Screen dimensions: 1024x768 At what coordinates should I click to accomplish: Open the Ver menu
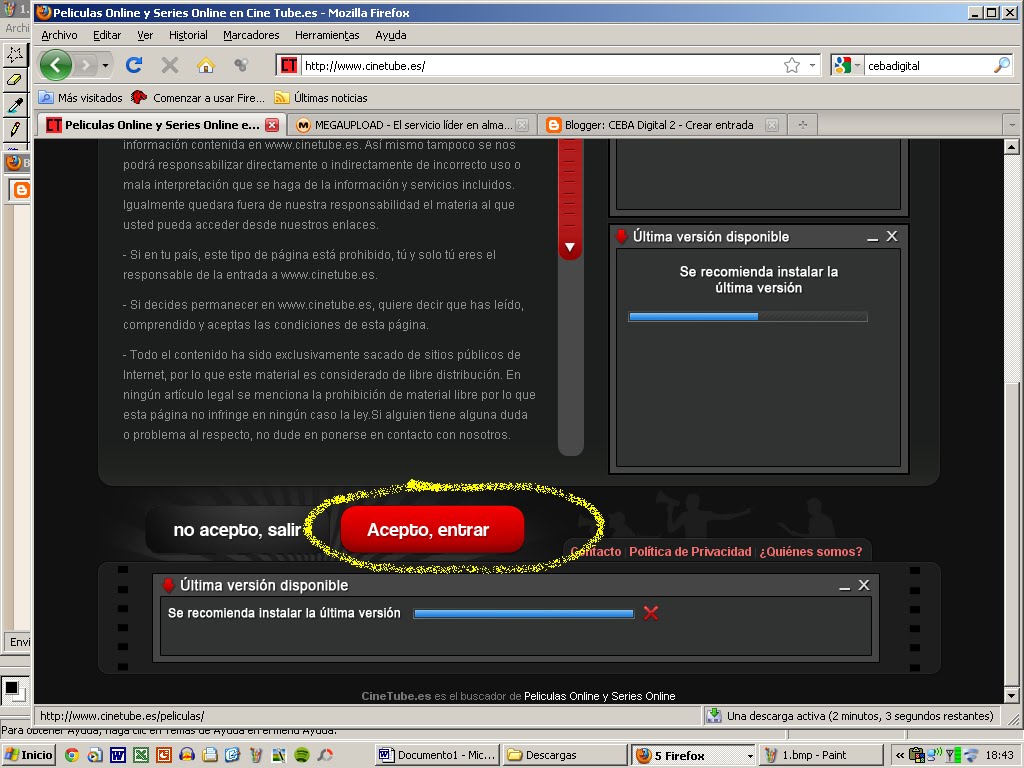[145, 35]
